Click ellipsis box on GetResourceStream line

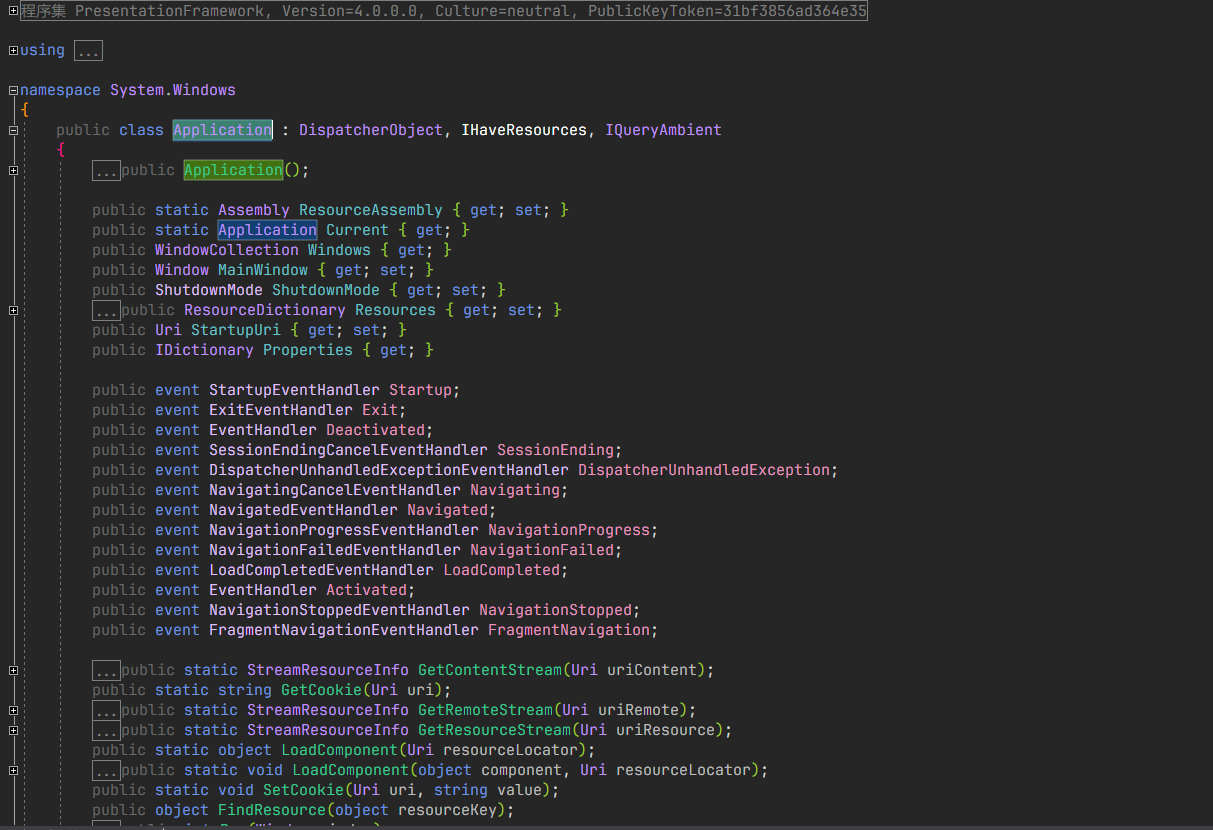tap(106, 730)
